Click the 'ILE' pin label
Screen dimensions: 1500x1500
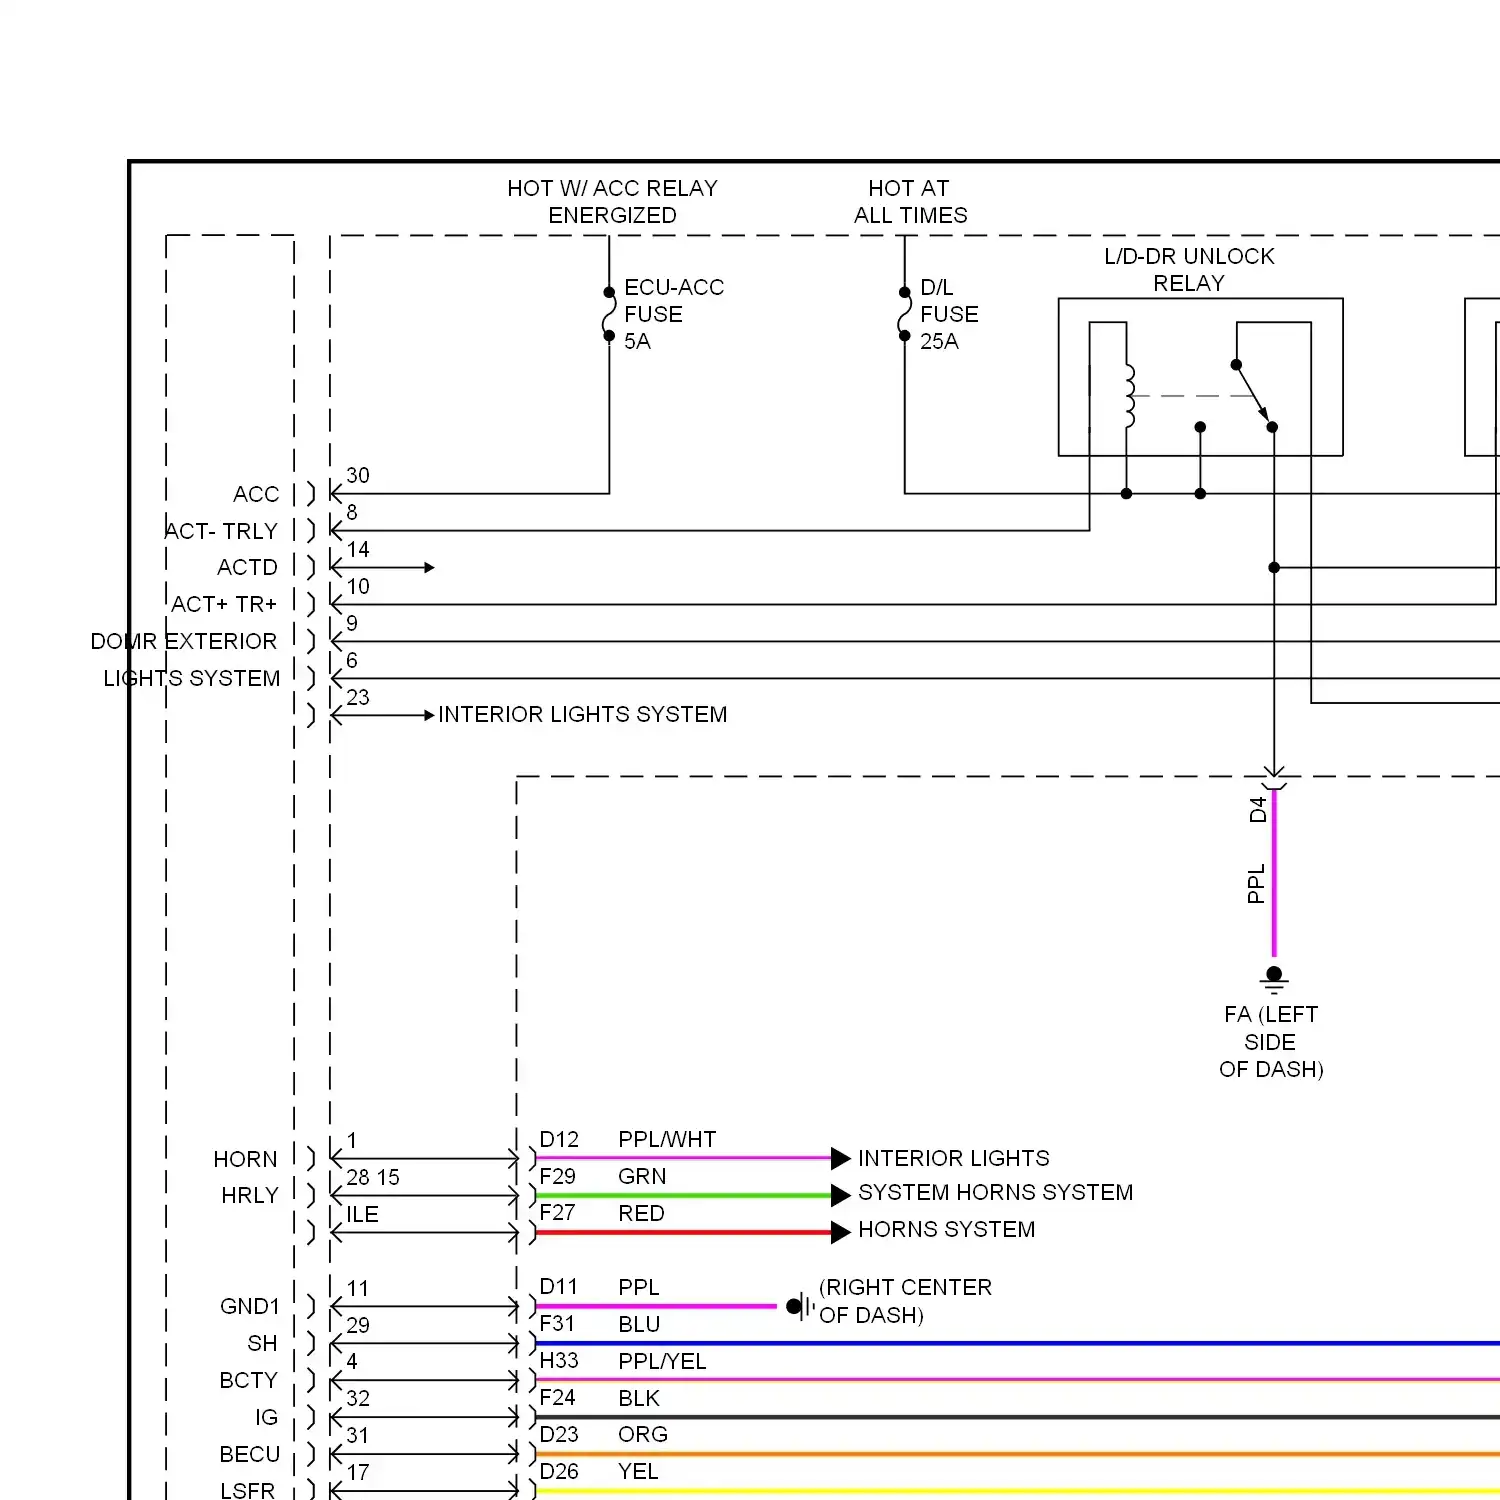tap(362, 1215)
